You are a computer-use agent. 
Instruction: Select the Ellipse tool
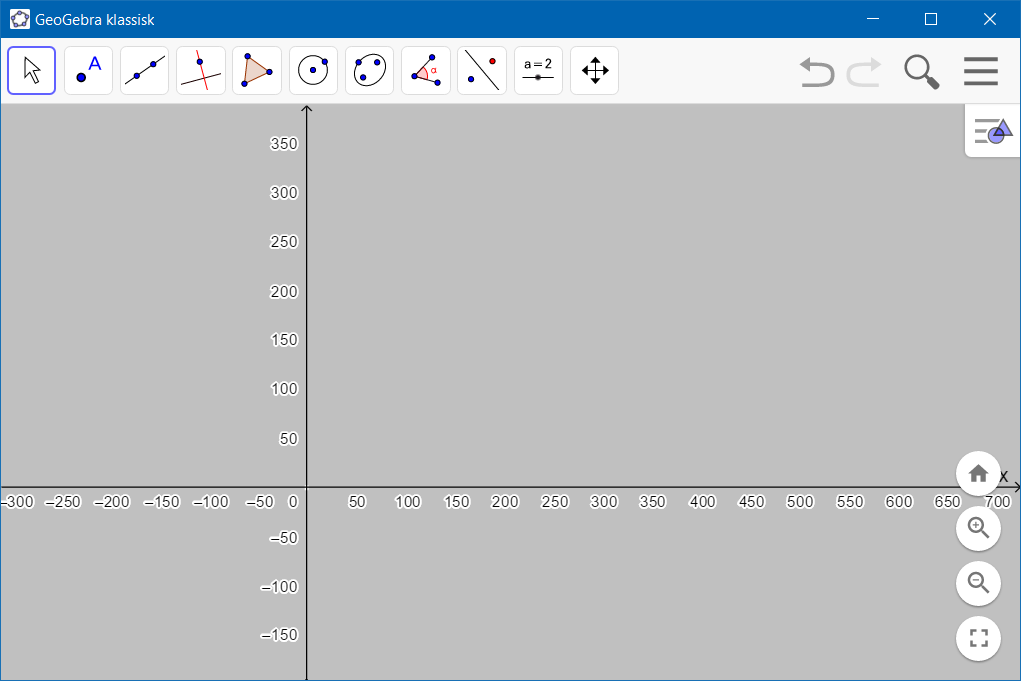point(369,70)
